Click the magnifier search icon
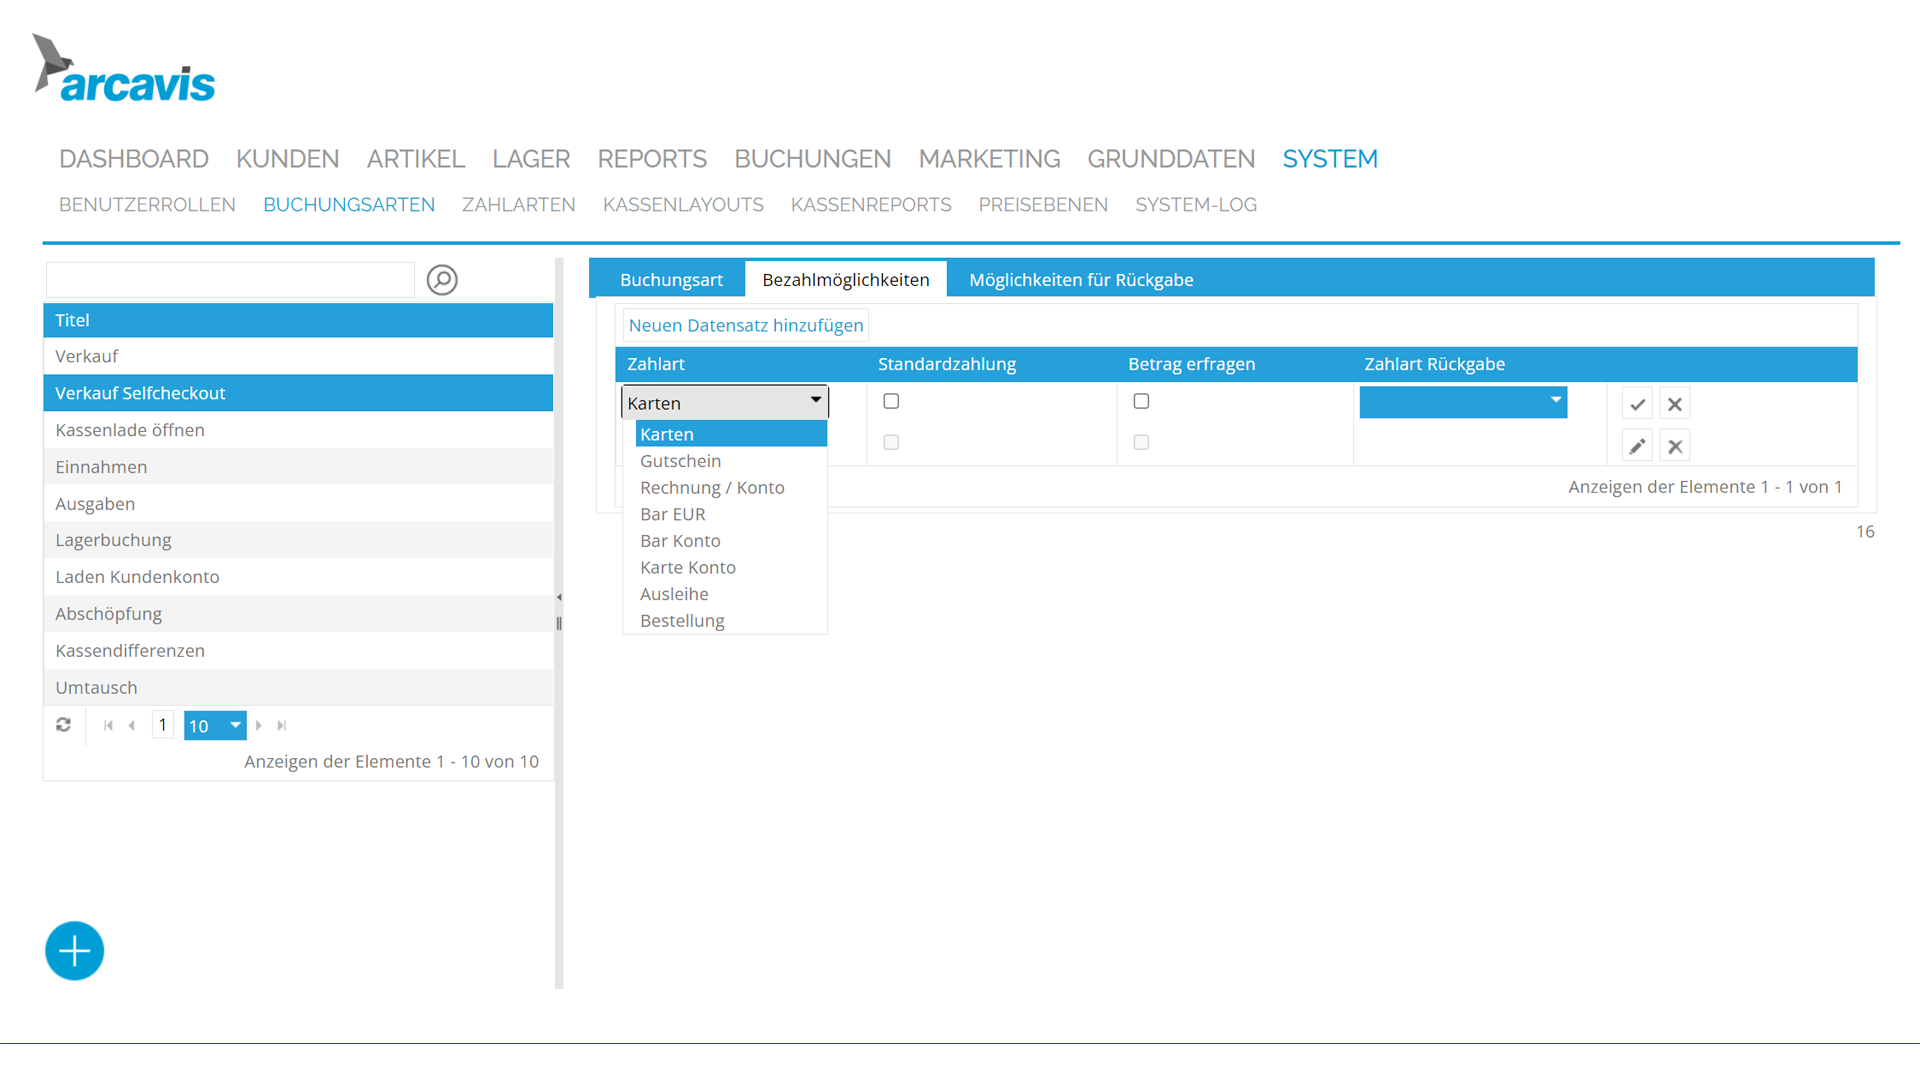This screenshot has width=1920, height=1080. 442,280
